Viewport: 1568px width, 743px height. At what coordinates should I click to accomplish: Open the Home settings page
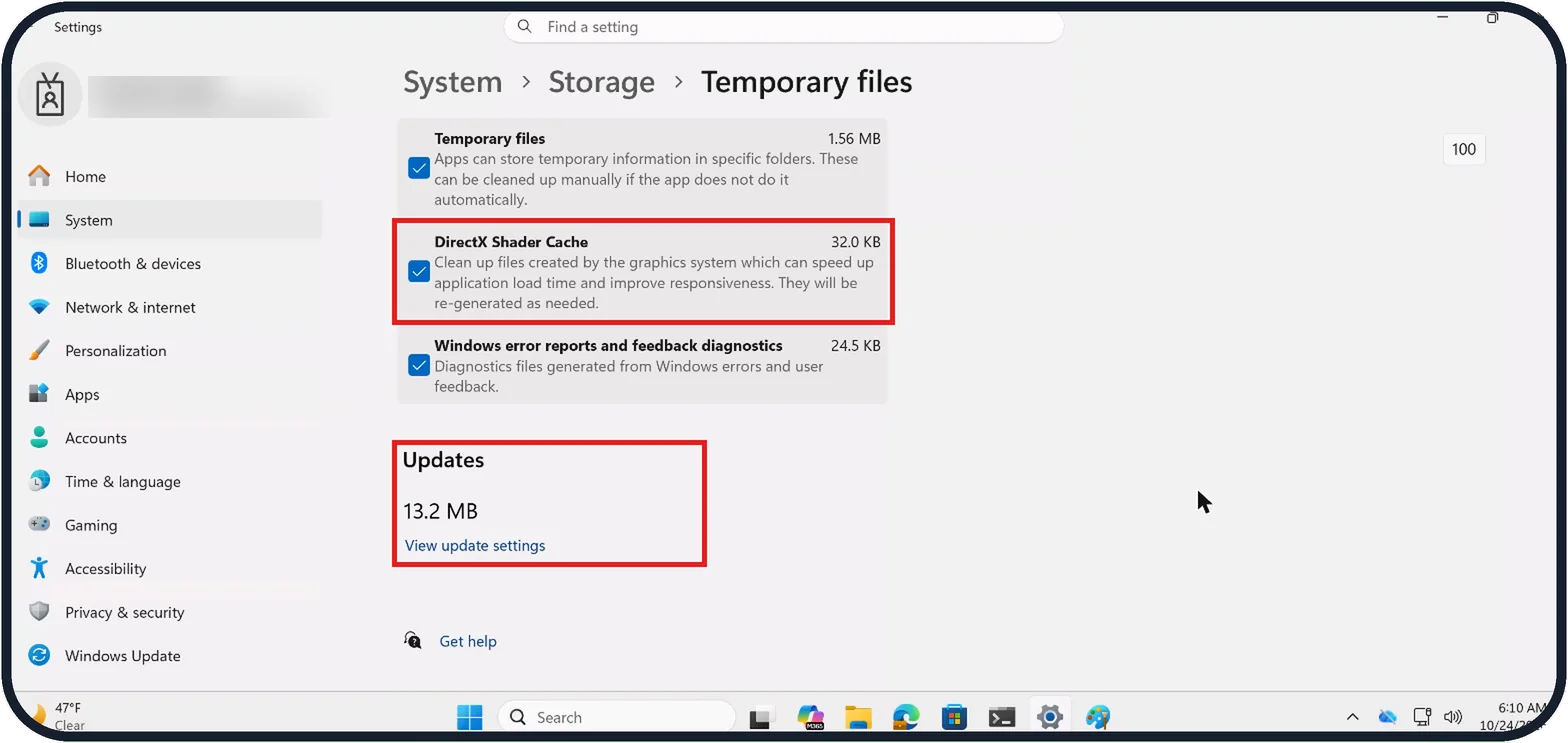(x=170, y=177)
